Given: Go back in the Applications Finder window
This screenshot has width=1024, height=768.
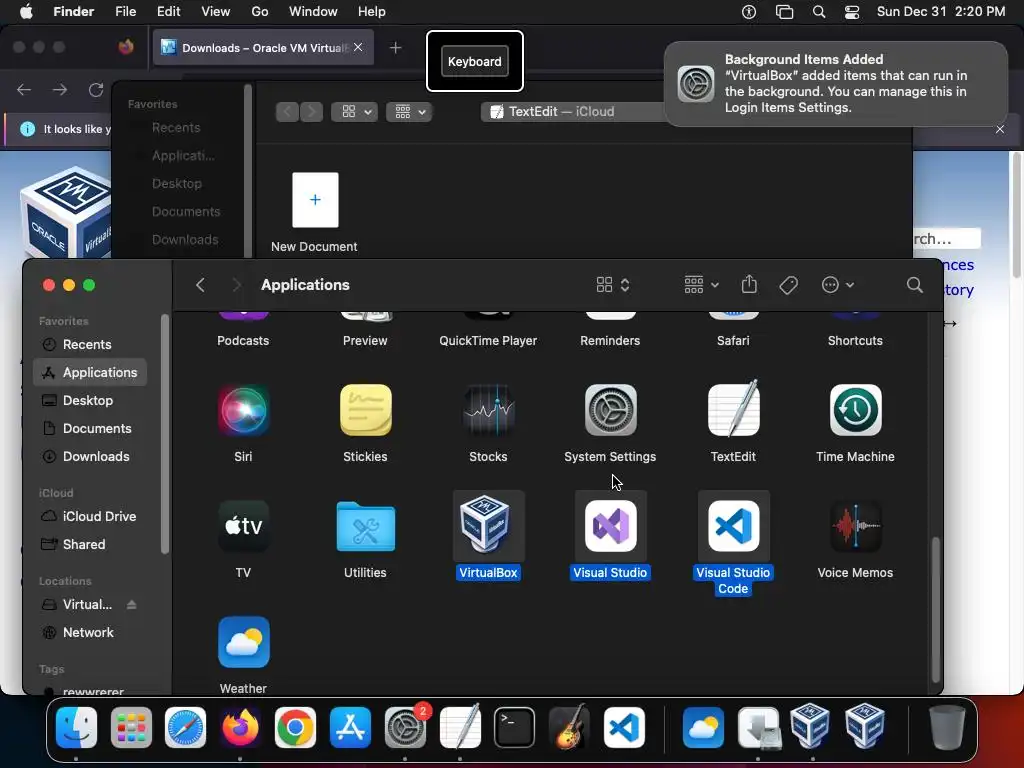Looking at the screenshot, I should tap(200, 285).
